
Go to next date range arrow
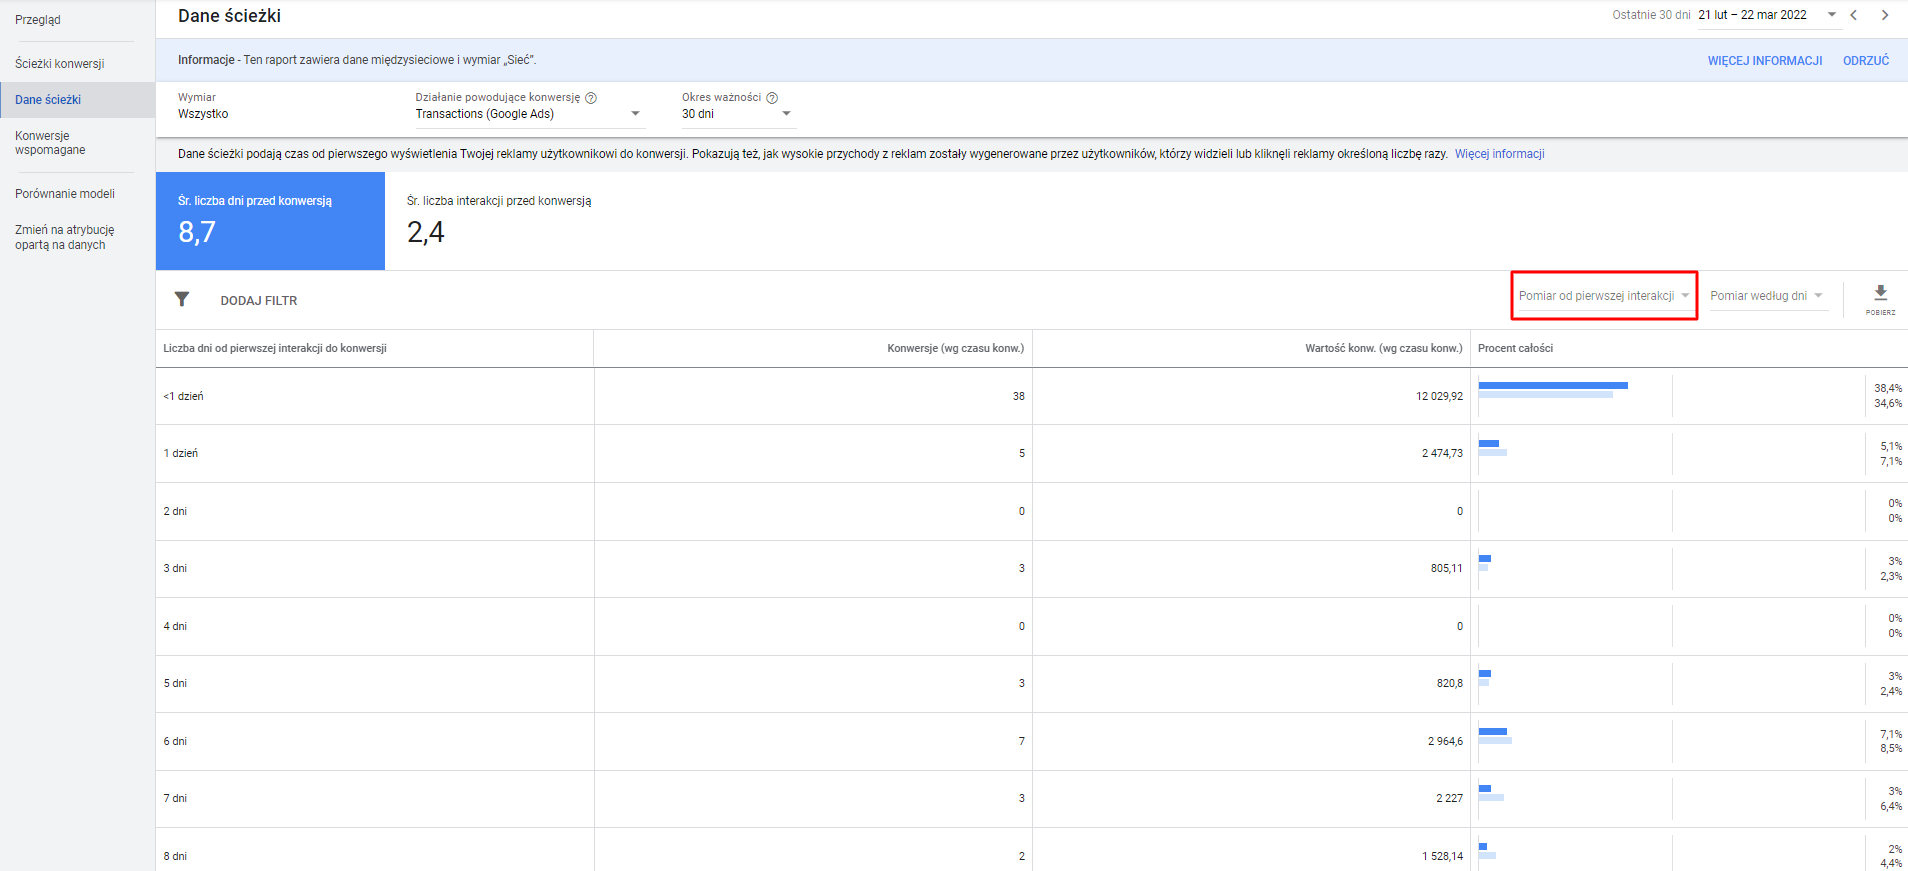[x=1885, y=15]
